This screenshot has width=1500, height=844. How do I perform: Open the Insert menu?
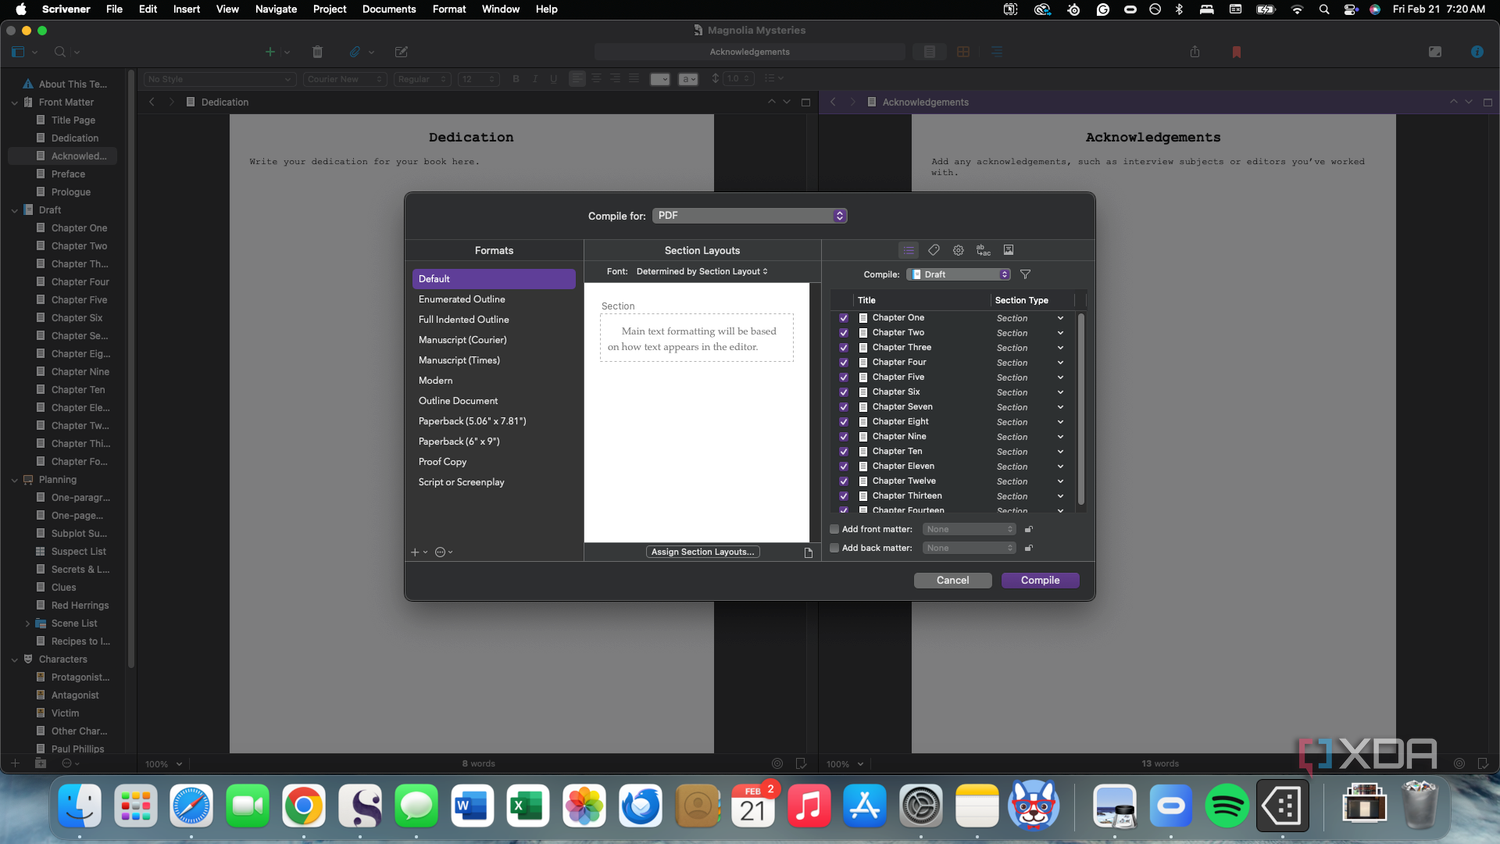(x=186, y=9)
